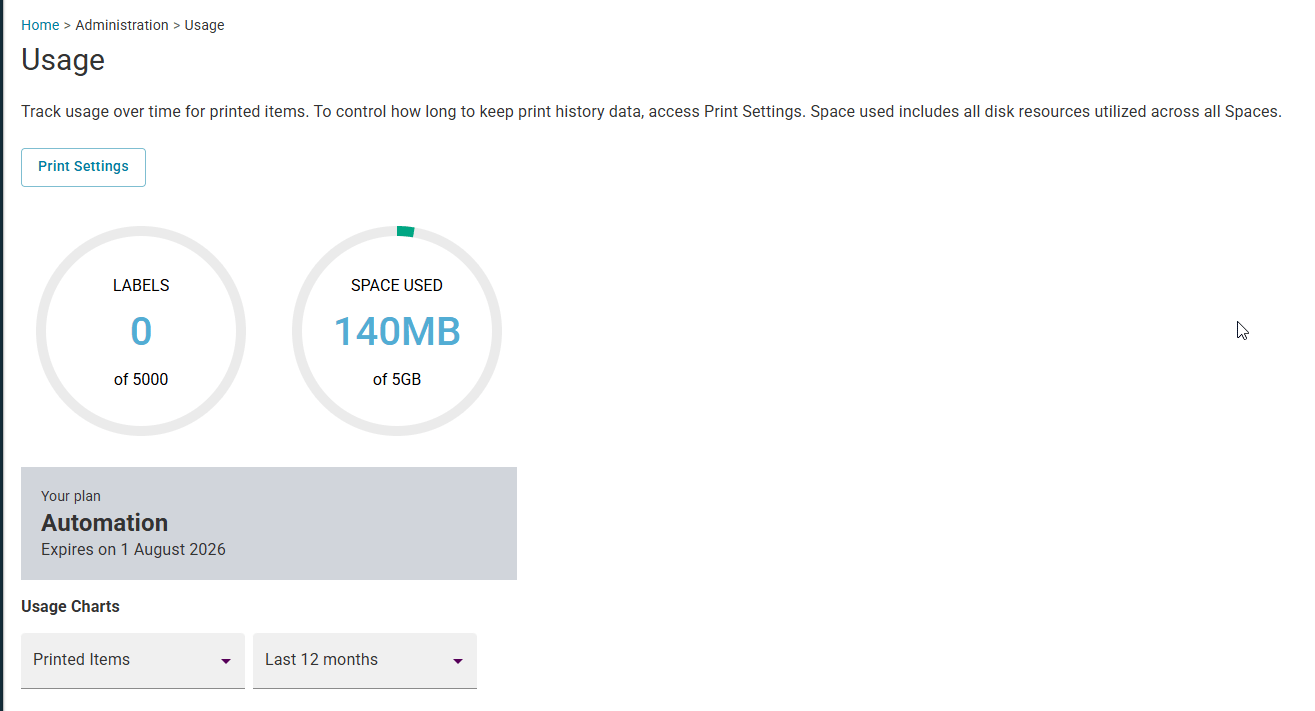The height and width of the screenshot is (711, 1315).
Task: Select the Automation plan card
Action: coord(268,523)
